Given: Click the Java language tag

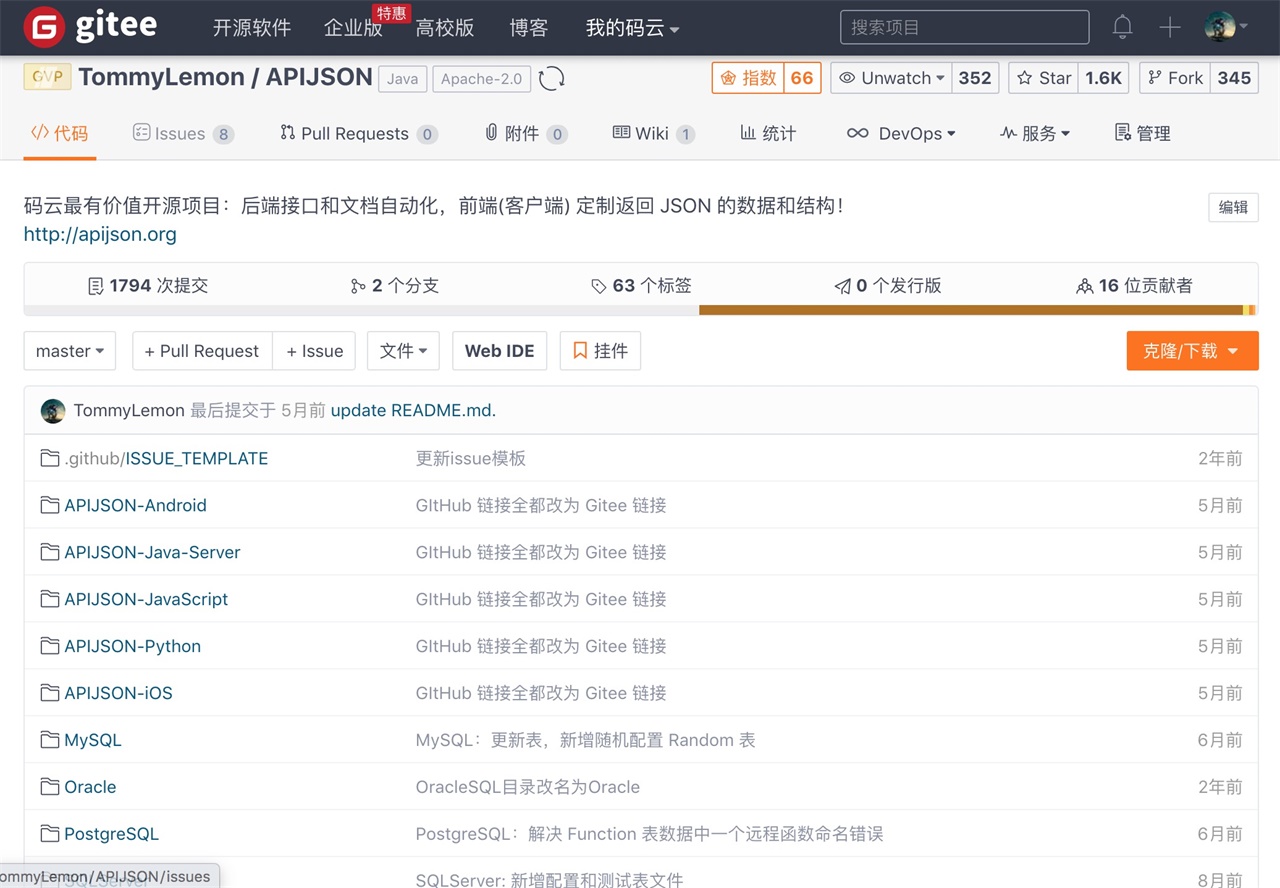Looking at the screenshot, I should pyautogui.click(x=403, y=78).
